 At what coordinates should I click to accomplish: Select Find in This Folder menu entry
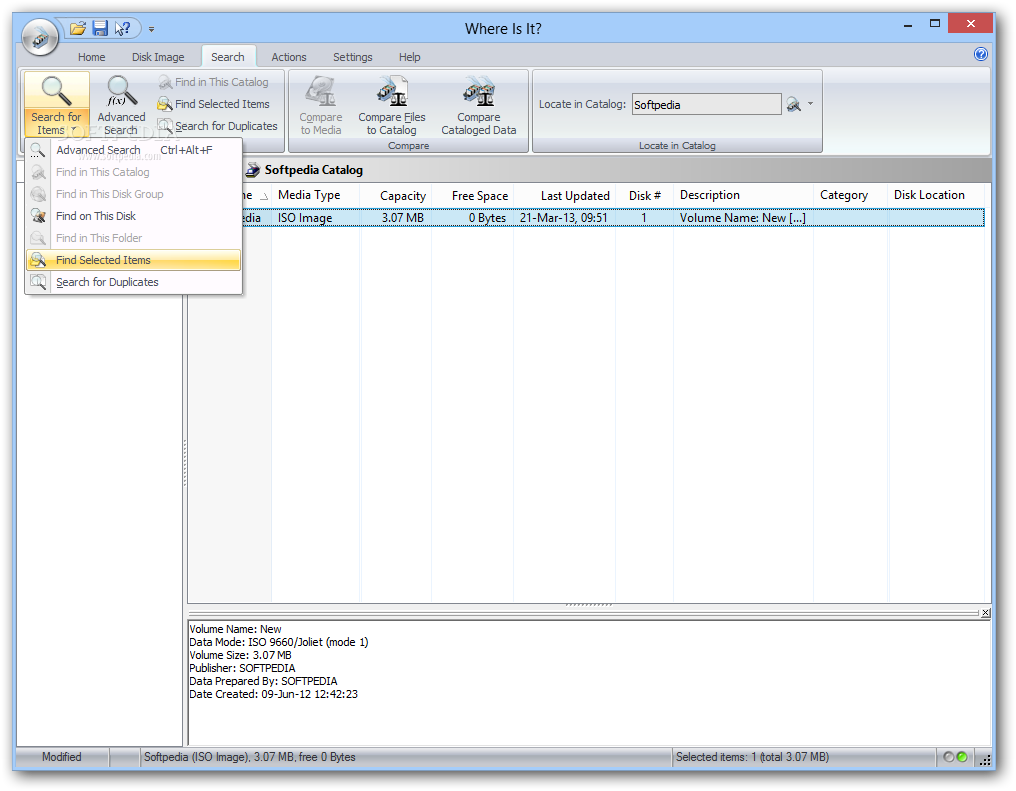click(x=133, y=238)
